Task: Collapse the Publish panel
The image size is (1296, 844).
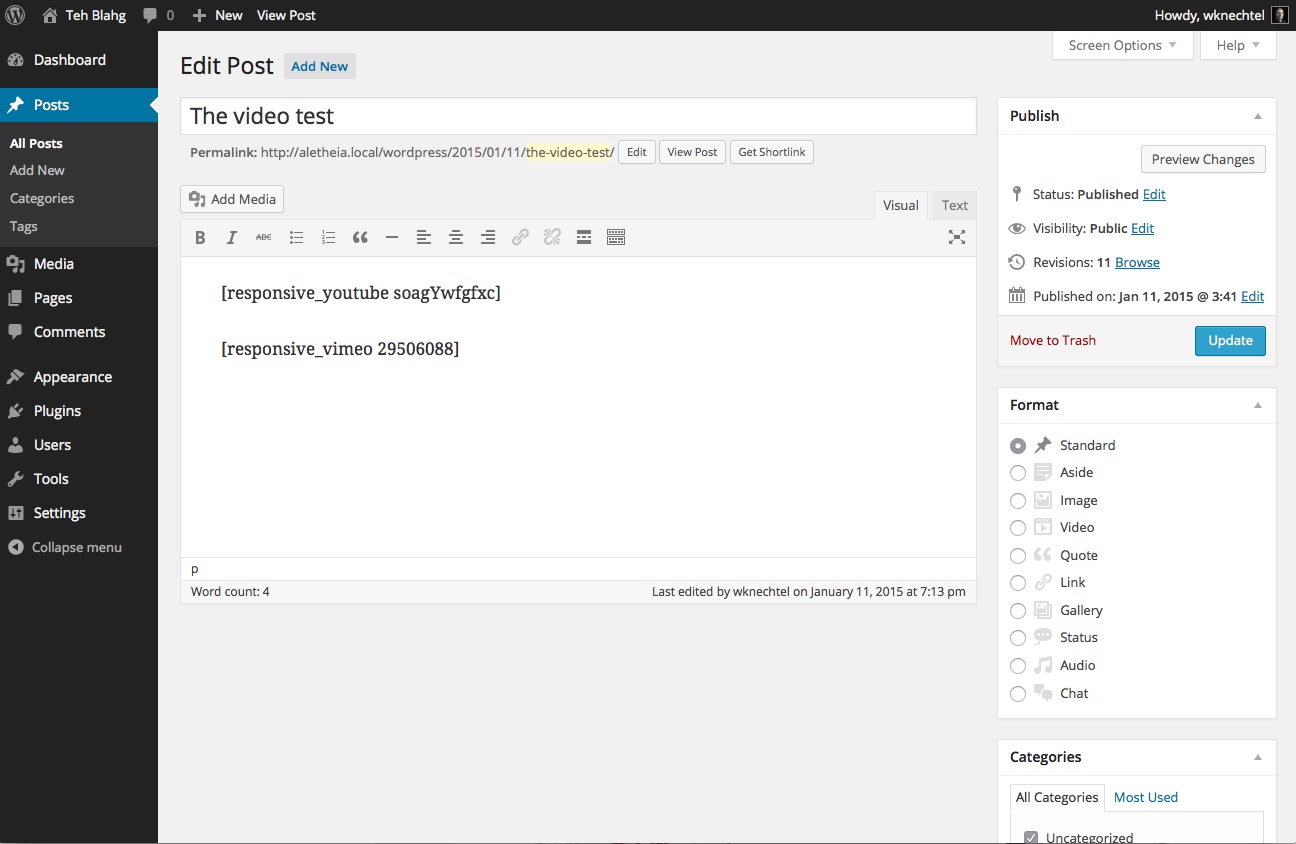Action: 1258,116
